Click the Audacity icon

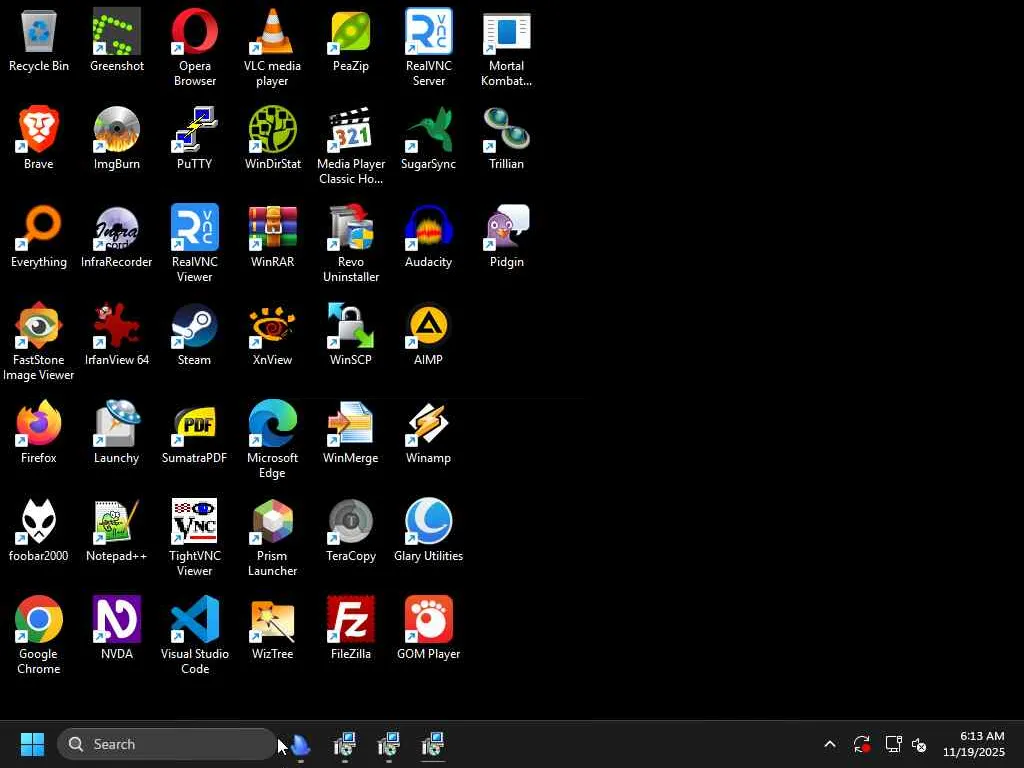428,236
